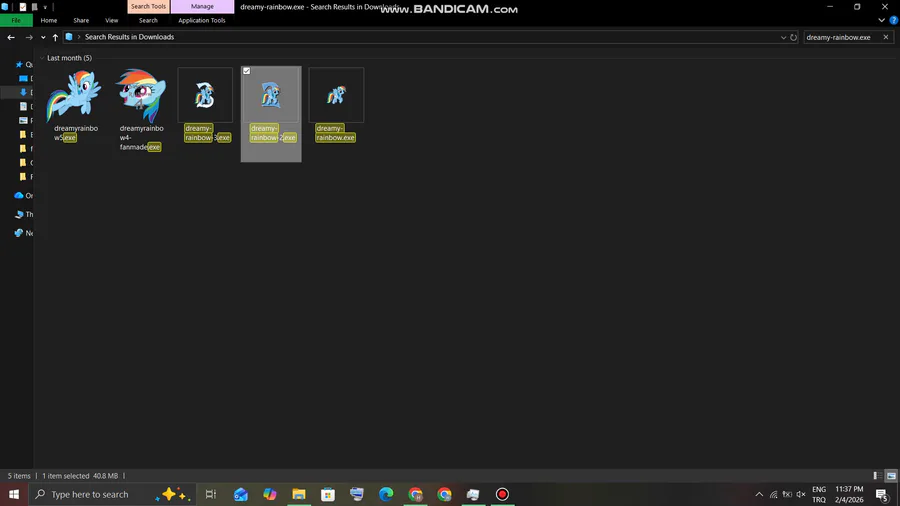The width and height of the screenshot is (900, 506).
Task: Switch ENG TRQ input language
Action: pos(819,495)
